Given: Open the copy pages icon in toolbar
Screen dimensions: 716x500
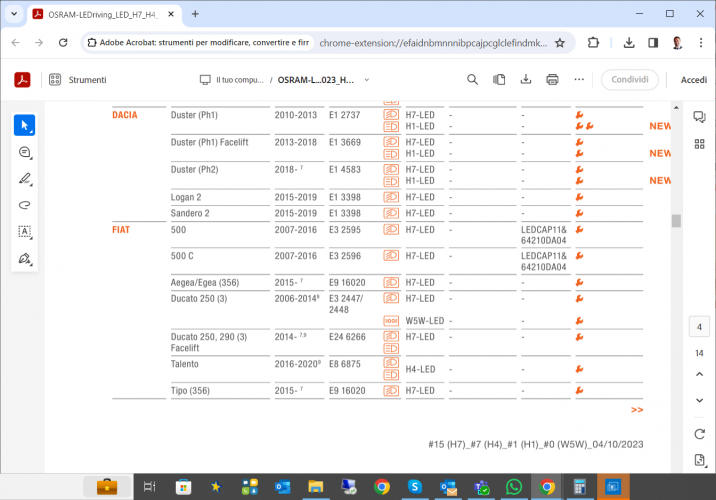Looking at the screenshot, I should pyautogui.click(x=499, y=80).
